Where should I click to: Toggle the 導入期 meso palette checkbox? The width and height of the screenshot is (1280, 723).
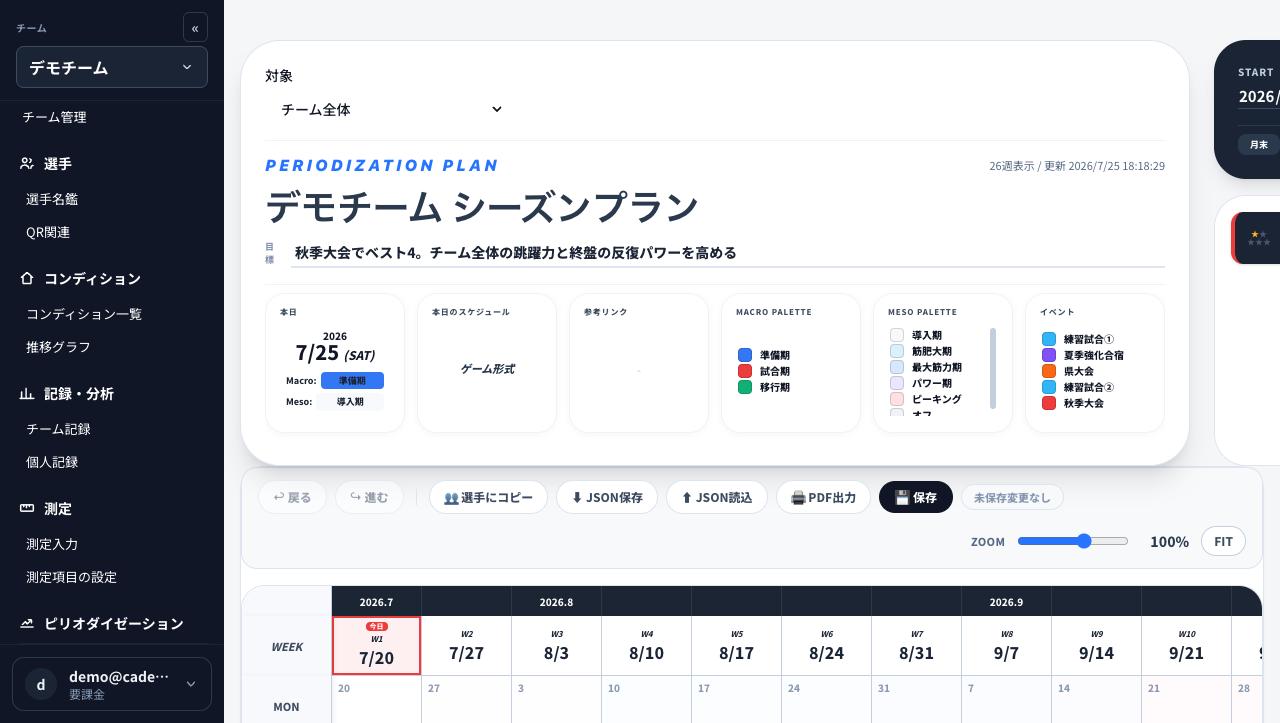click(x=897, y=336)
